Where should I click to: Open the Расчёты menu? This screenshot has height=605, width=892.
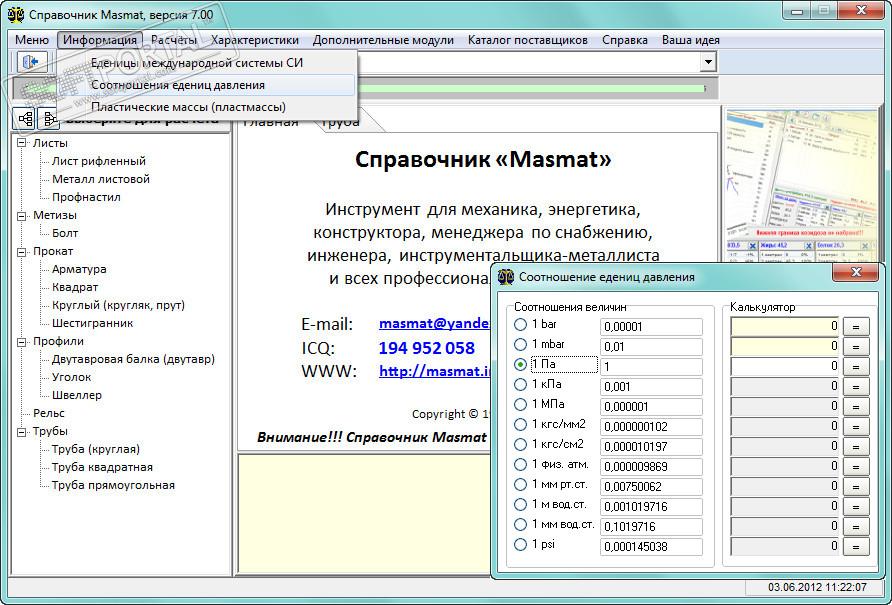coord(174,40)
